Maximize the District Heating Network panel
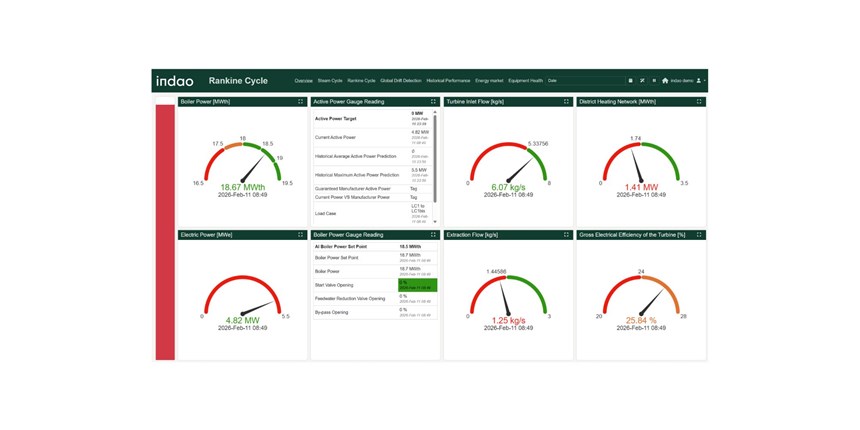This screenshot has width=860, height=430. 699,102
